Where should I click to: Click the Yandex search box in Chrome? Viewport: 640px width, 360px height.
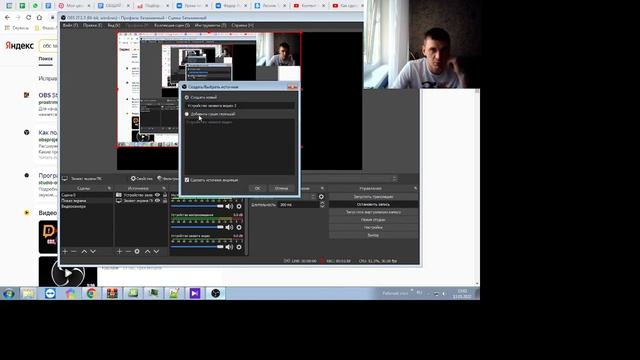48,46
